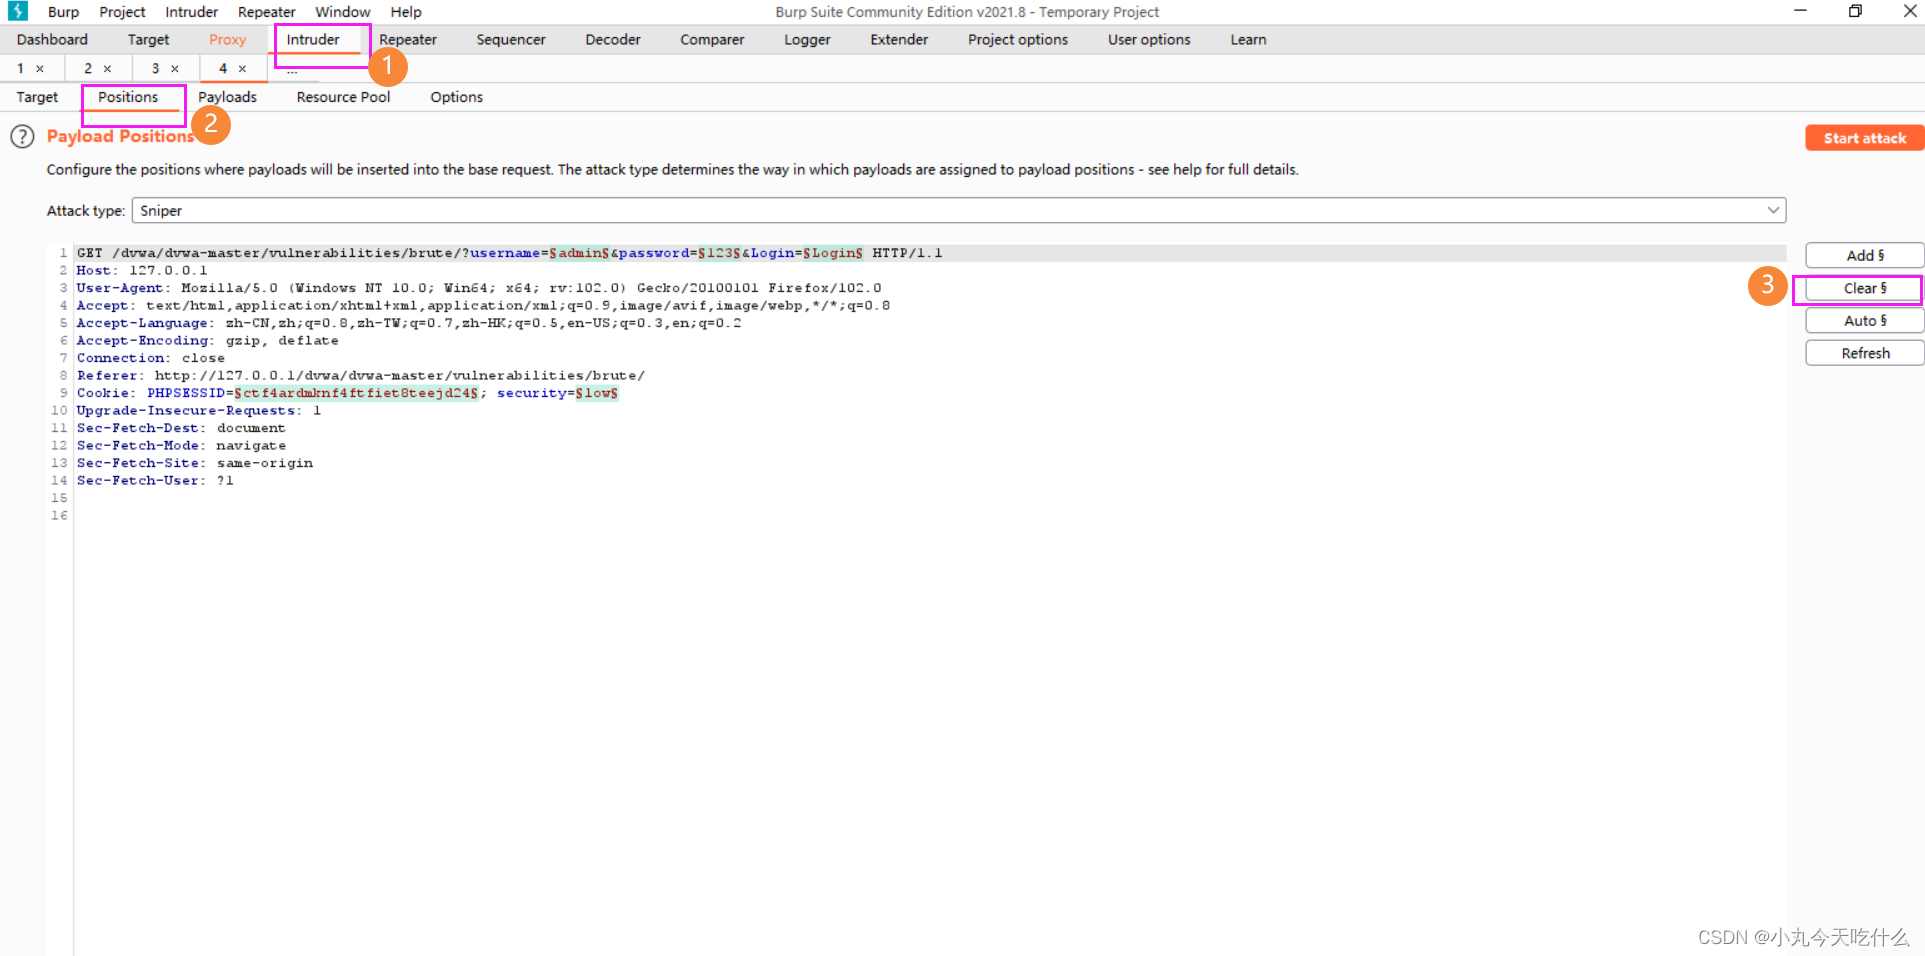1925x956 pixels.
Task: Open the Decoder tab
Action: [x=613, y=40]
